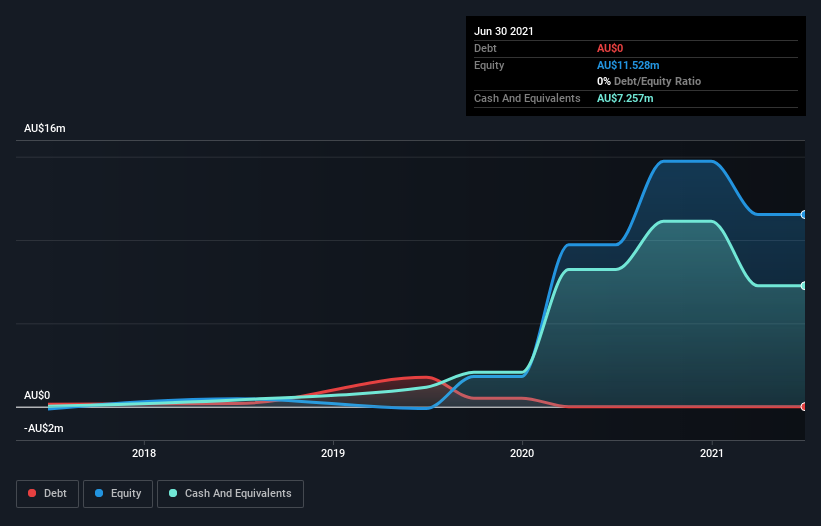Image resolution: width=821 pixels, height=526 pixels.
Task: Select the red Debt endpoint marker on chart
Action: 804,407
